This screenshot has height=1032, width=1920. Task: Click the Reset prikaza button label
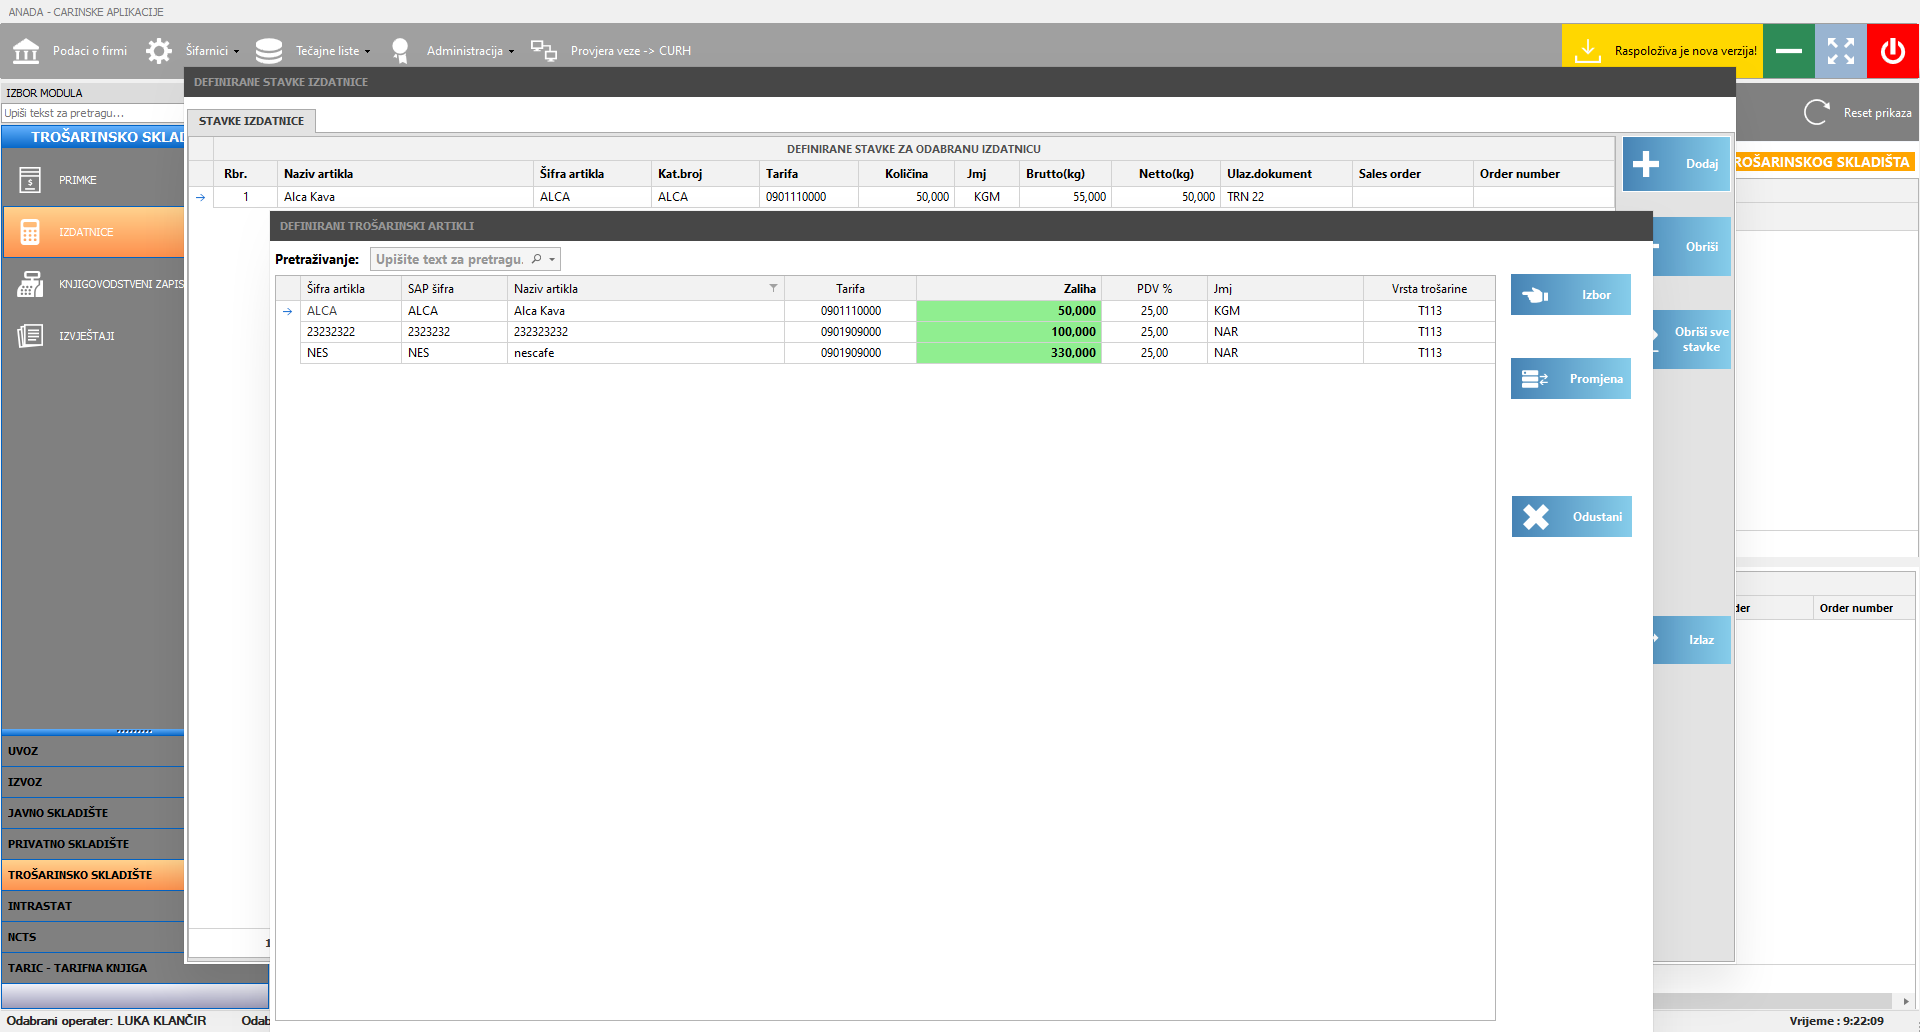pos(1877,113)
